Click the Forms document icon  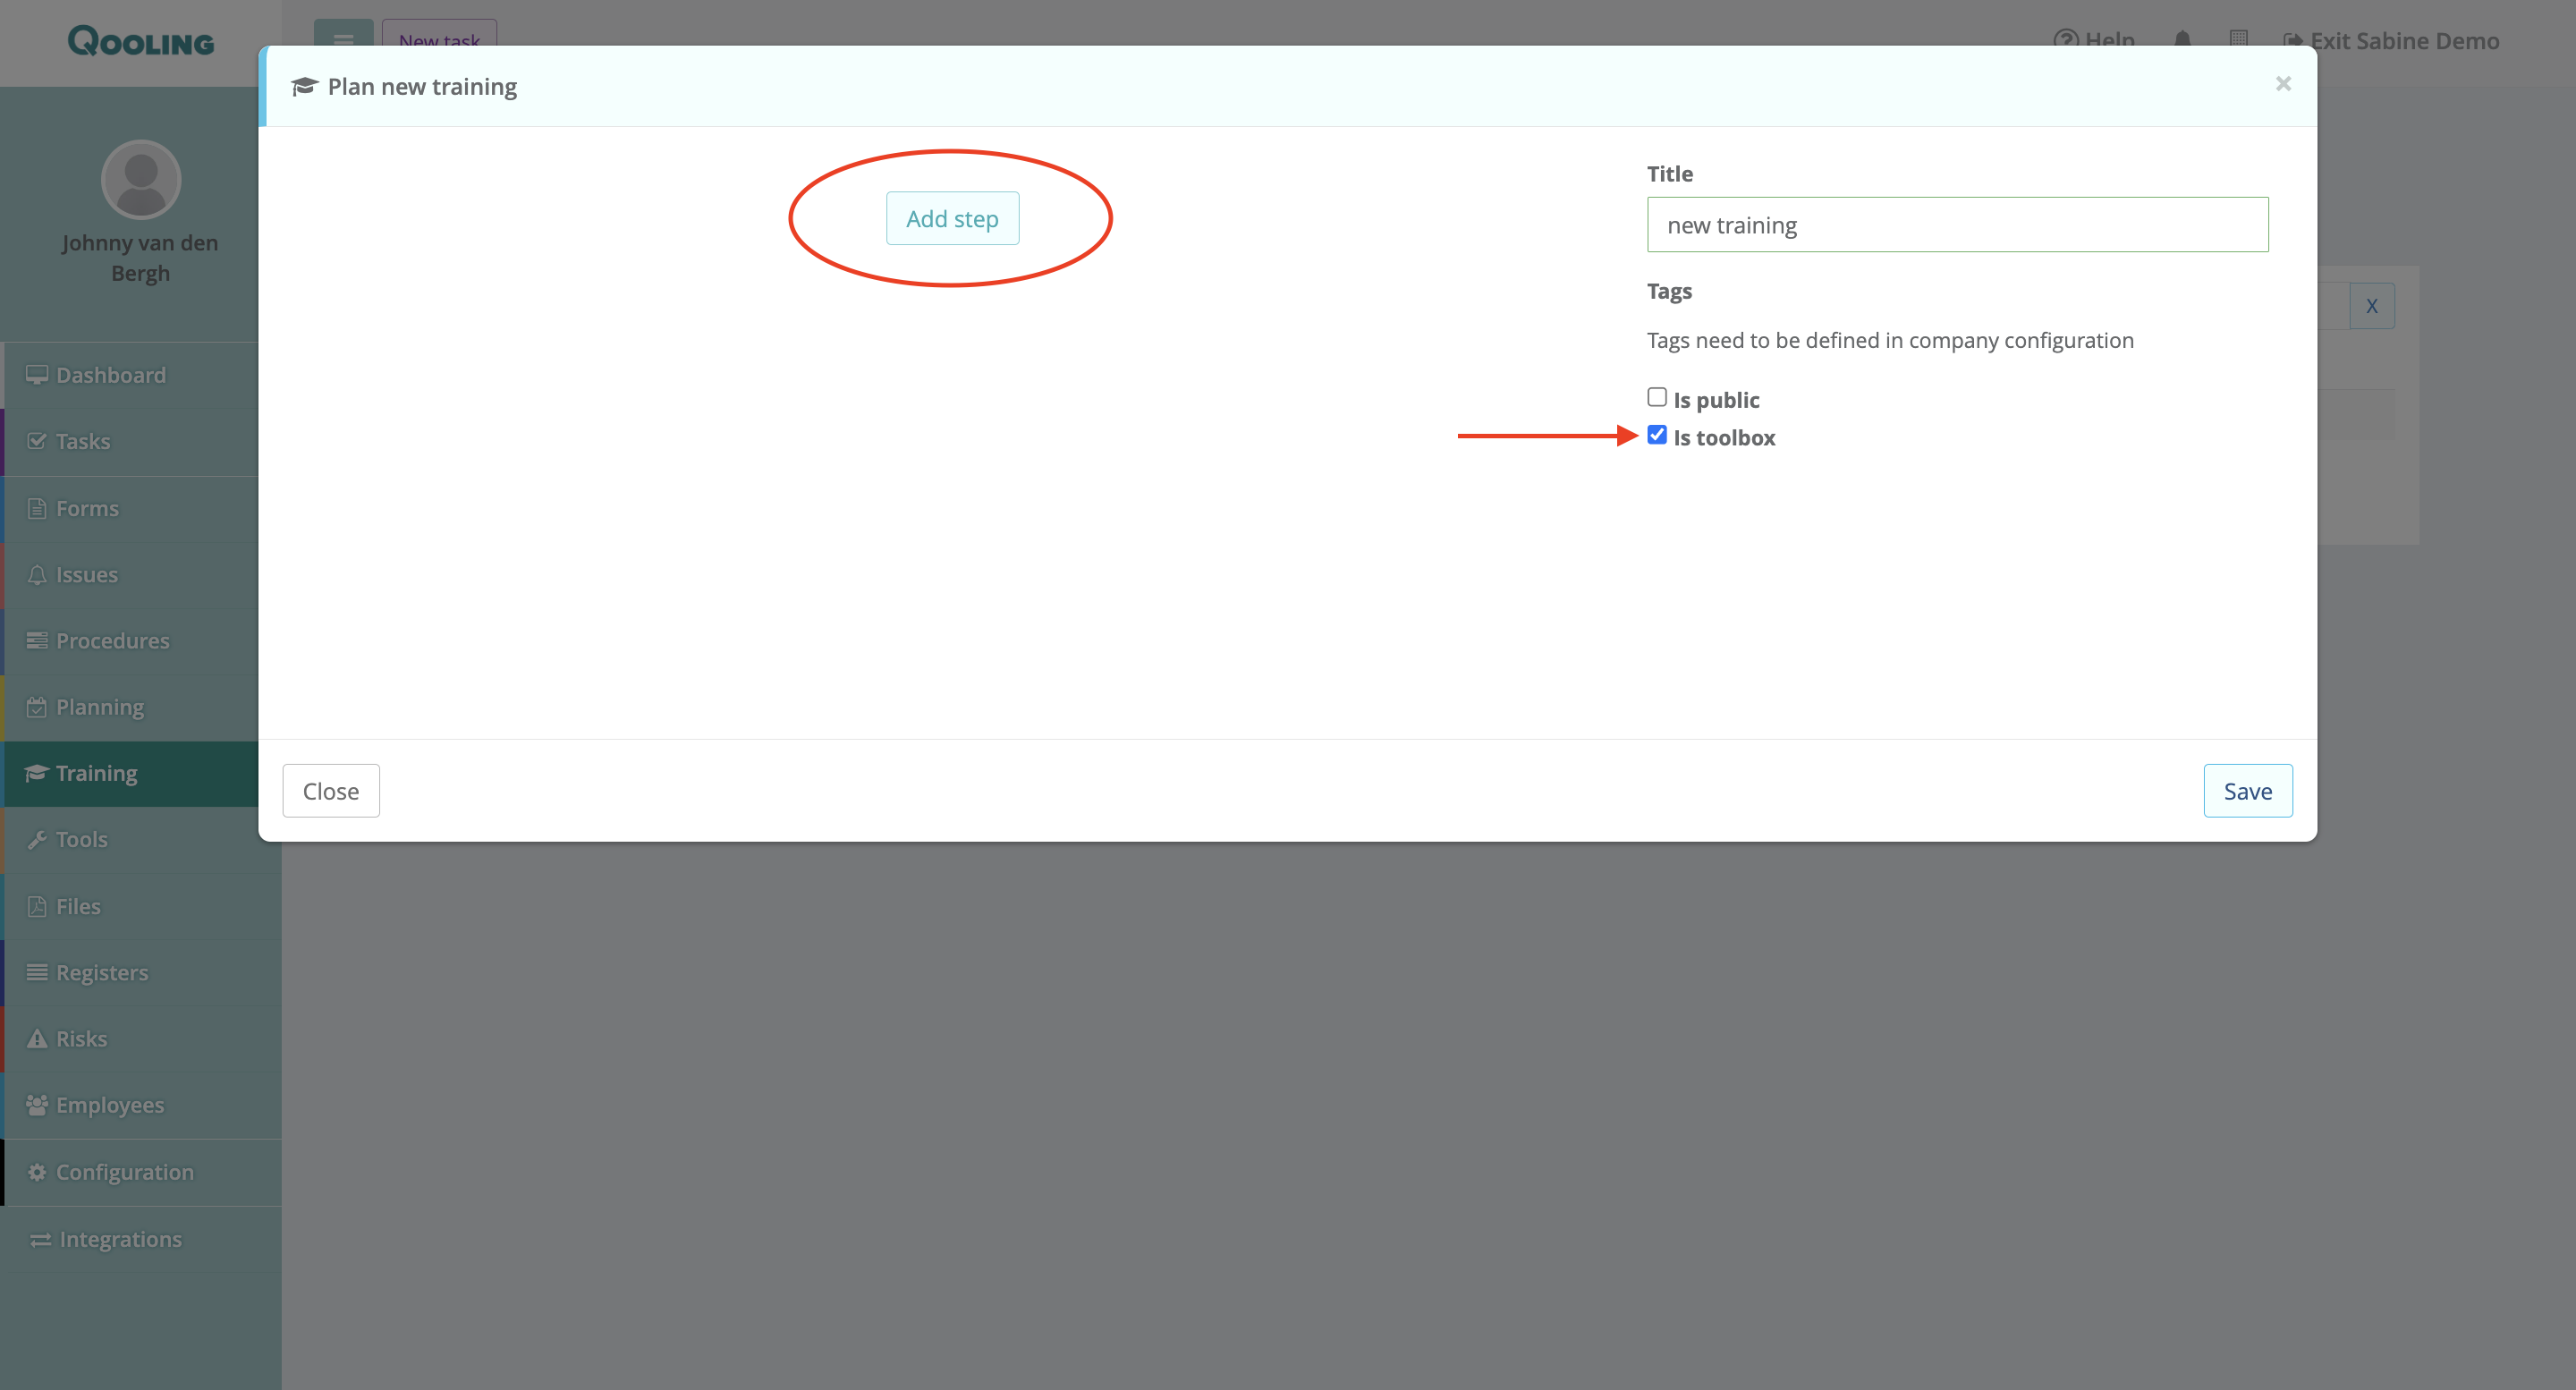[x=37, y=508]
